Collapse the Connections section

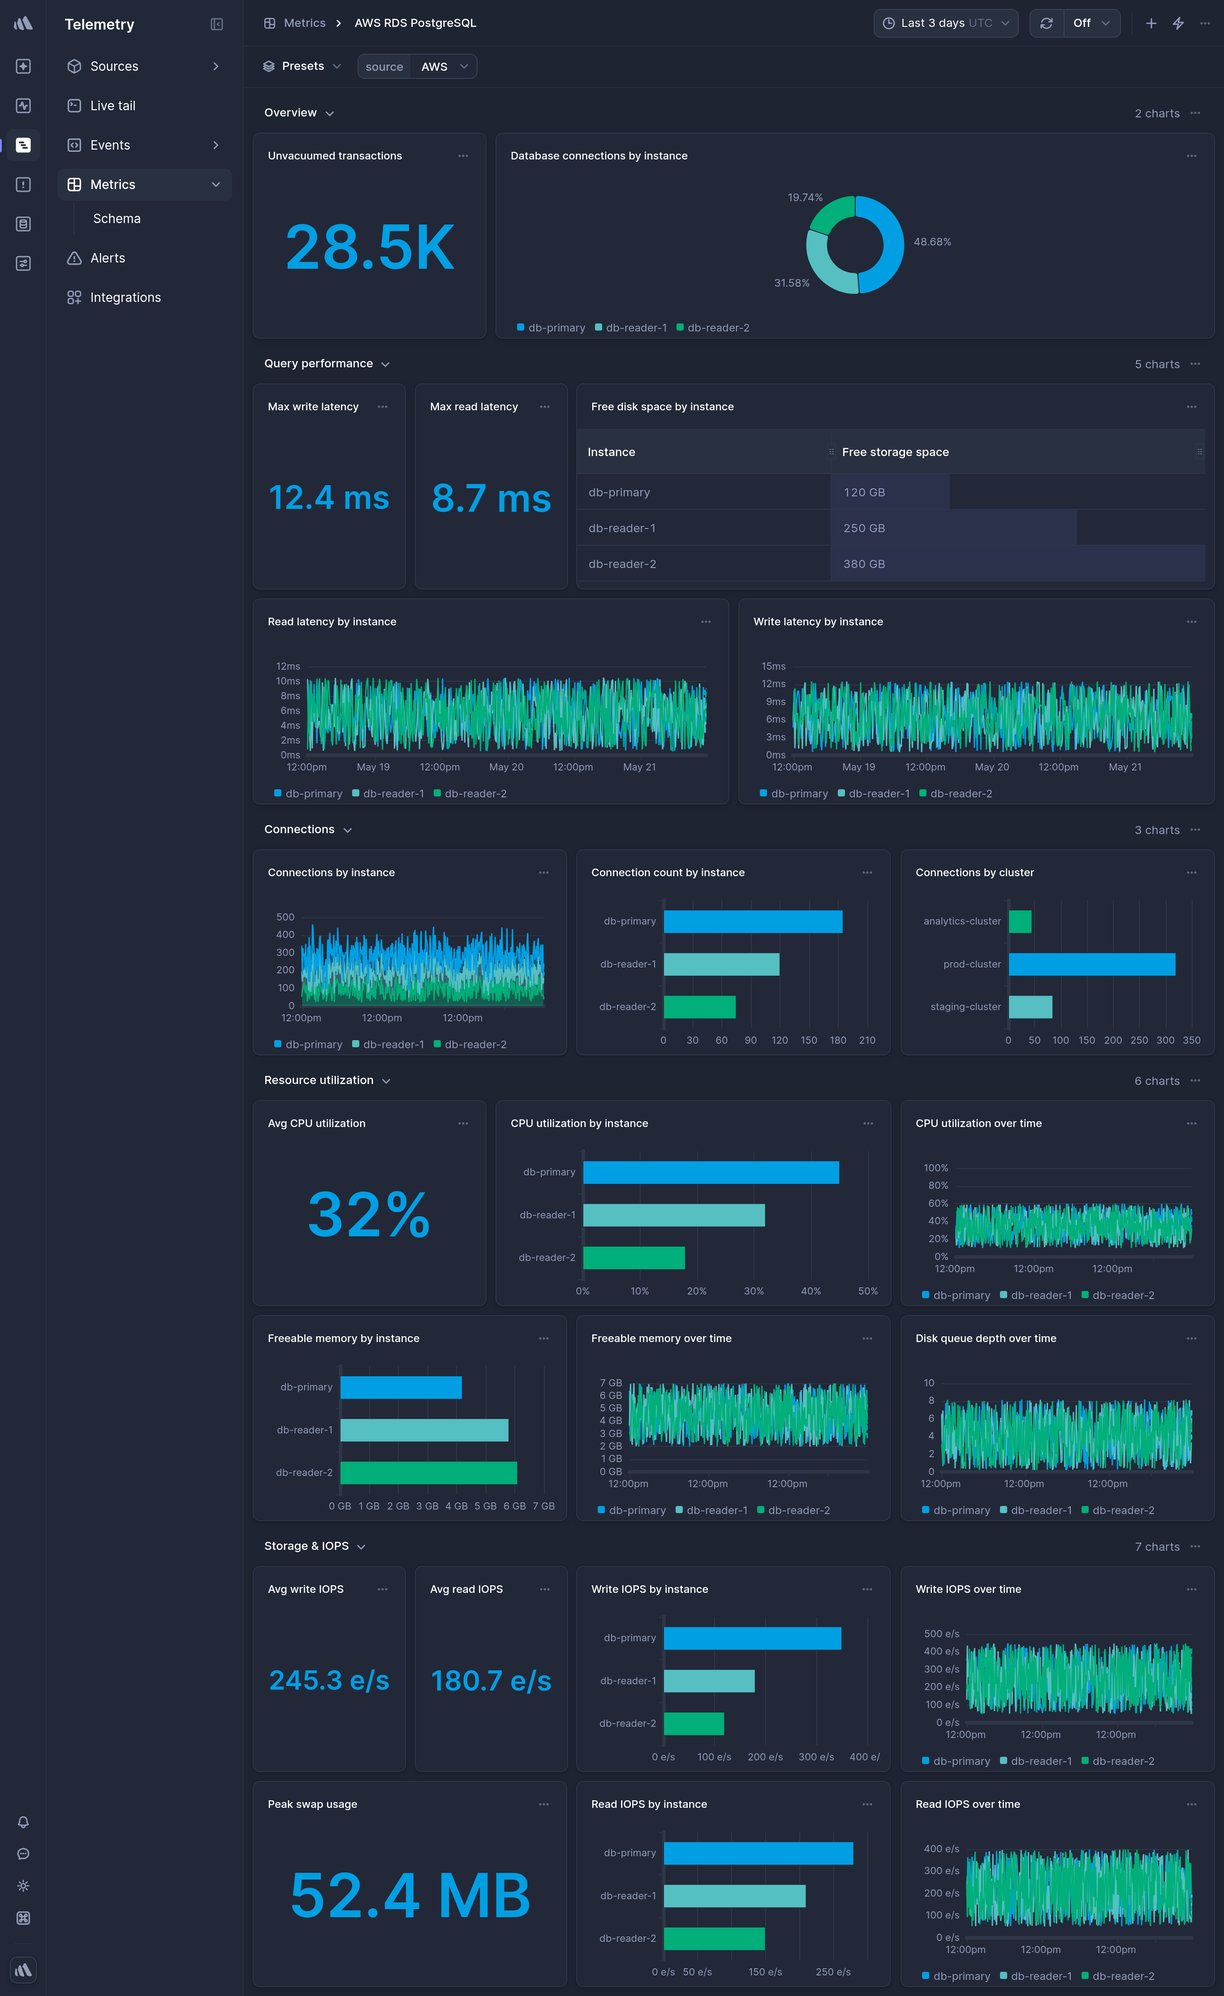point(347,831)
